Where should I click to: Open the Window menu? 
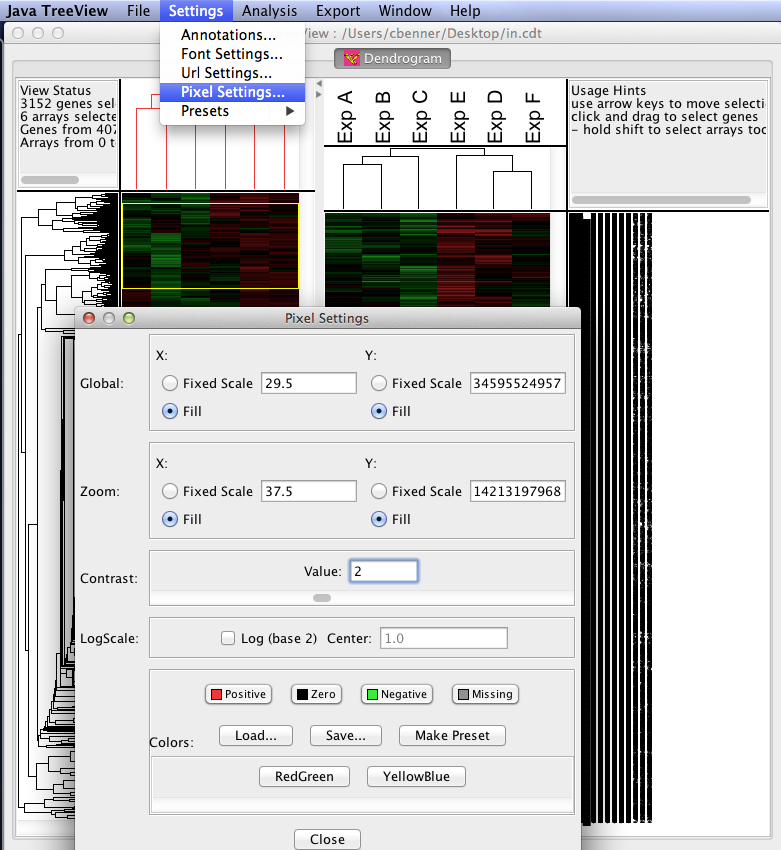coord(405,11)
